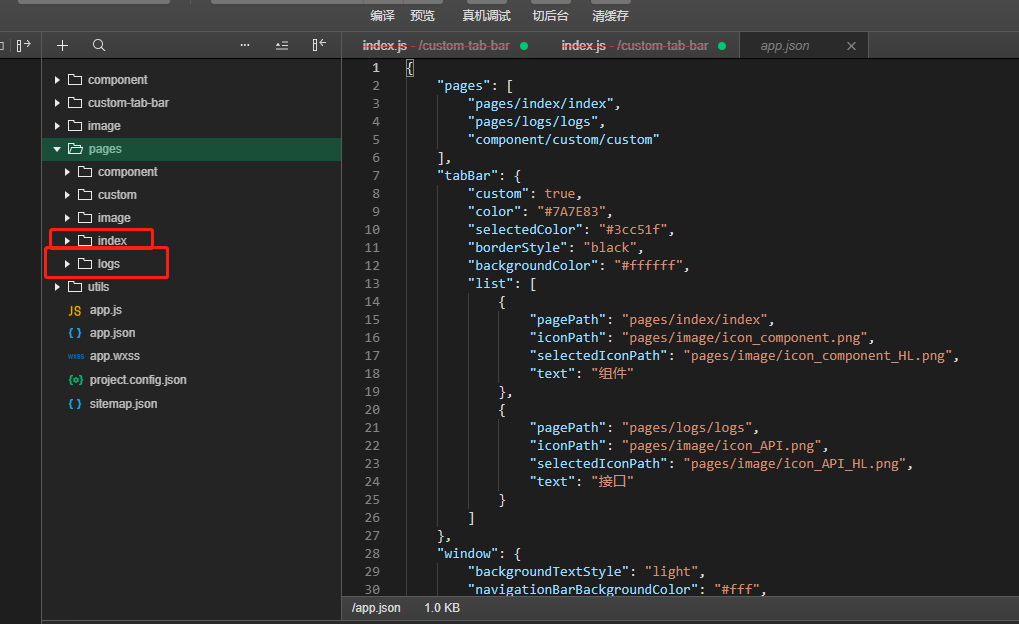Click the "#3cc51f" selectedColor value

point(633,229)
